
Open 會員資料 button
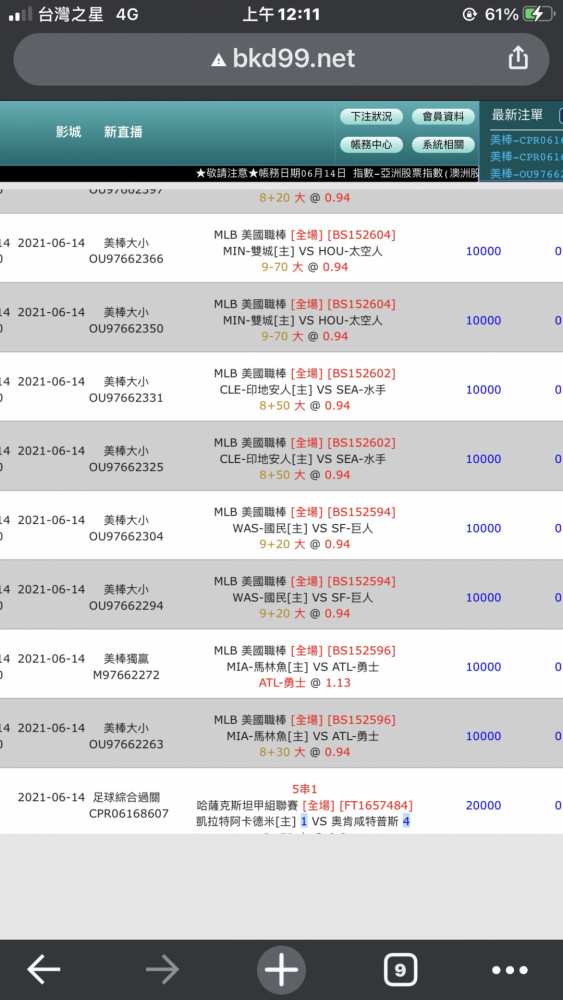(444, 117)
